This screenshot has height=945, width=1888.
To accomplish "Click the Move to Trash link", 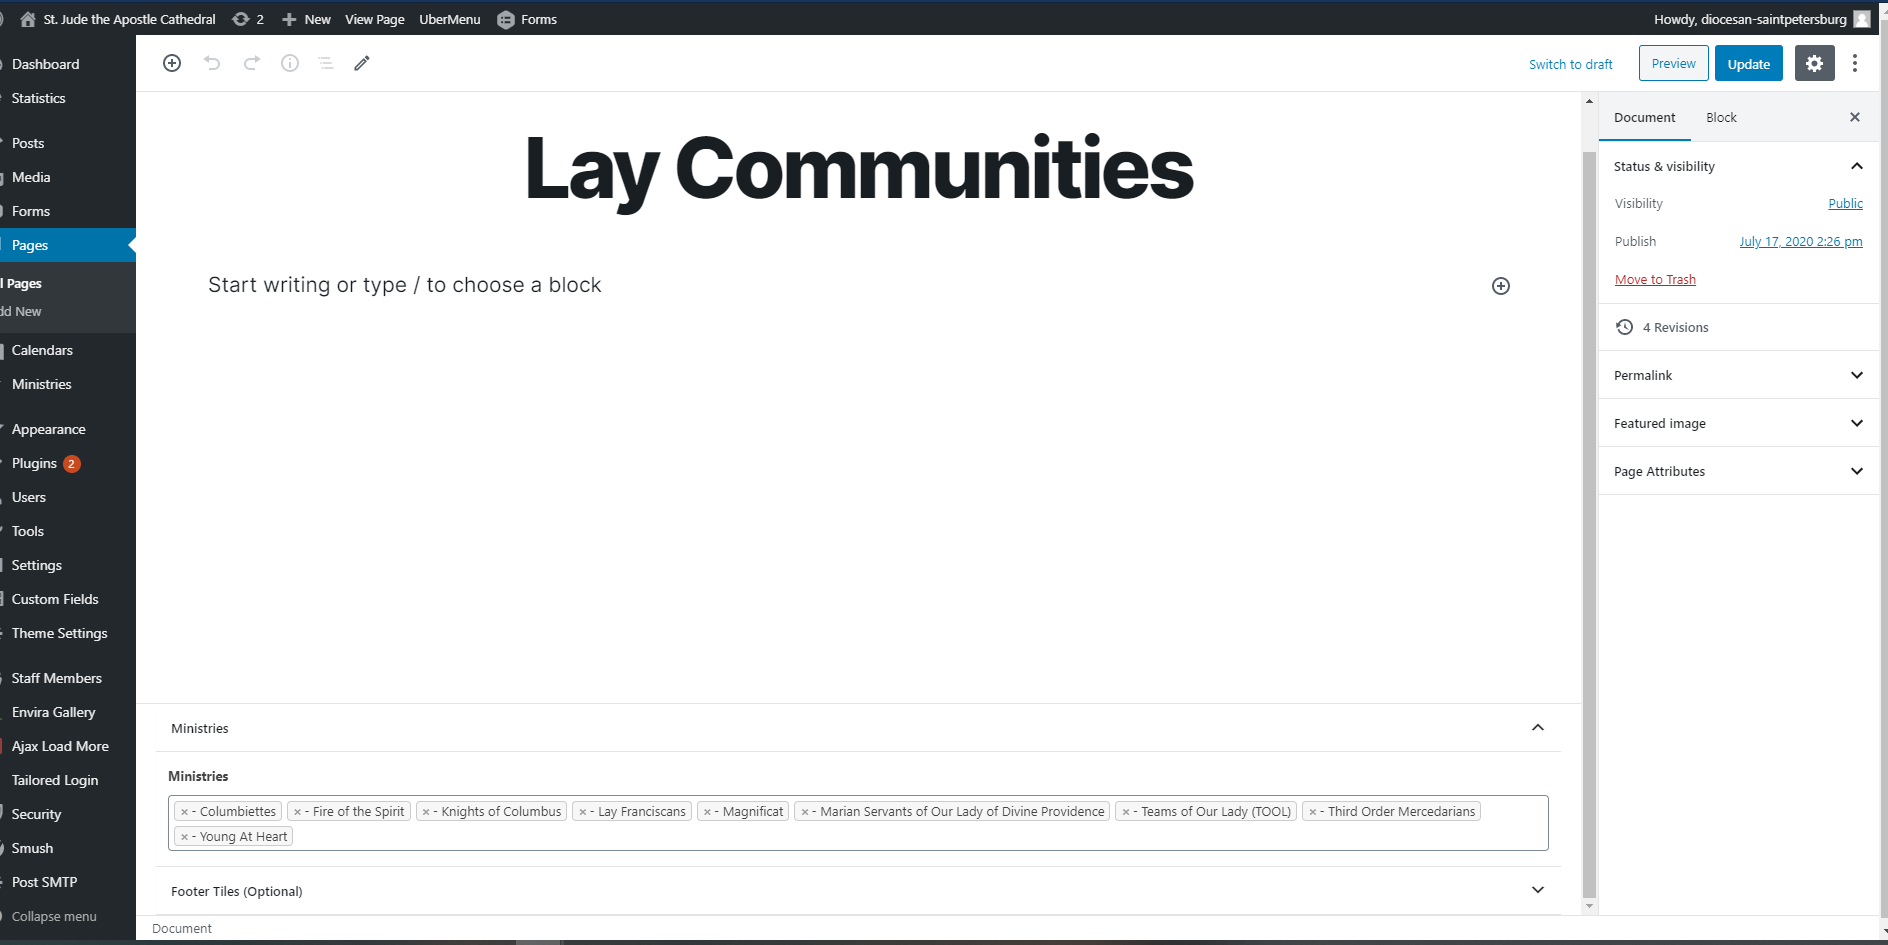I will (1655, 279).
